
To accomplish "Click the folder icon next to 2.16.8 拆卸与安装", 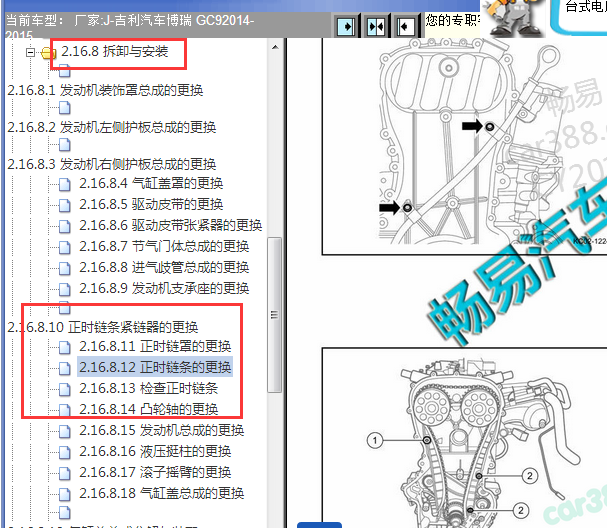I will tap(48, 53).
